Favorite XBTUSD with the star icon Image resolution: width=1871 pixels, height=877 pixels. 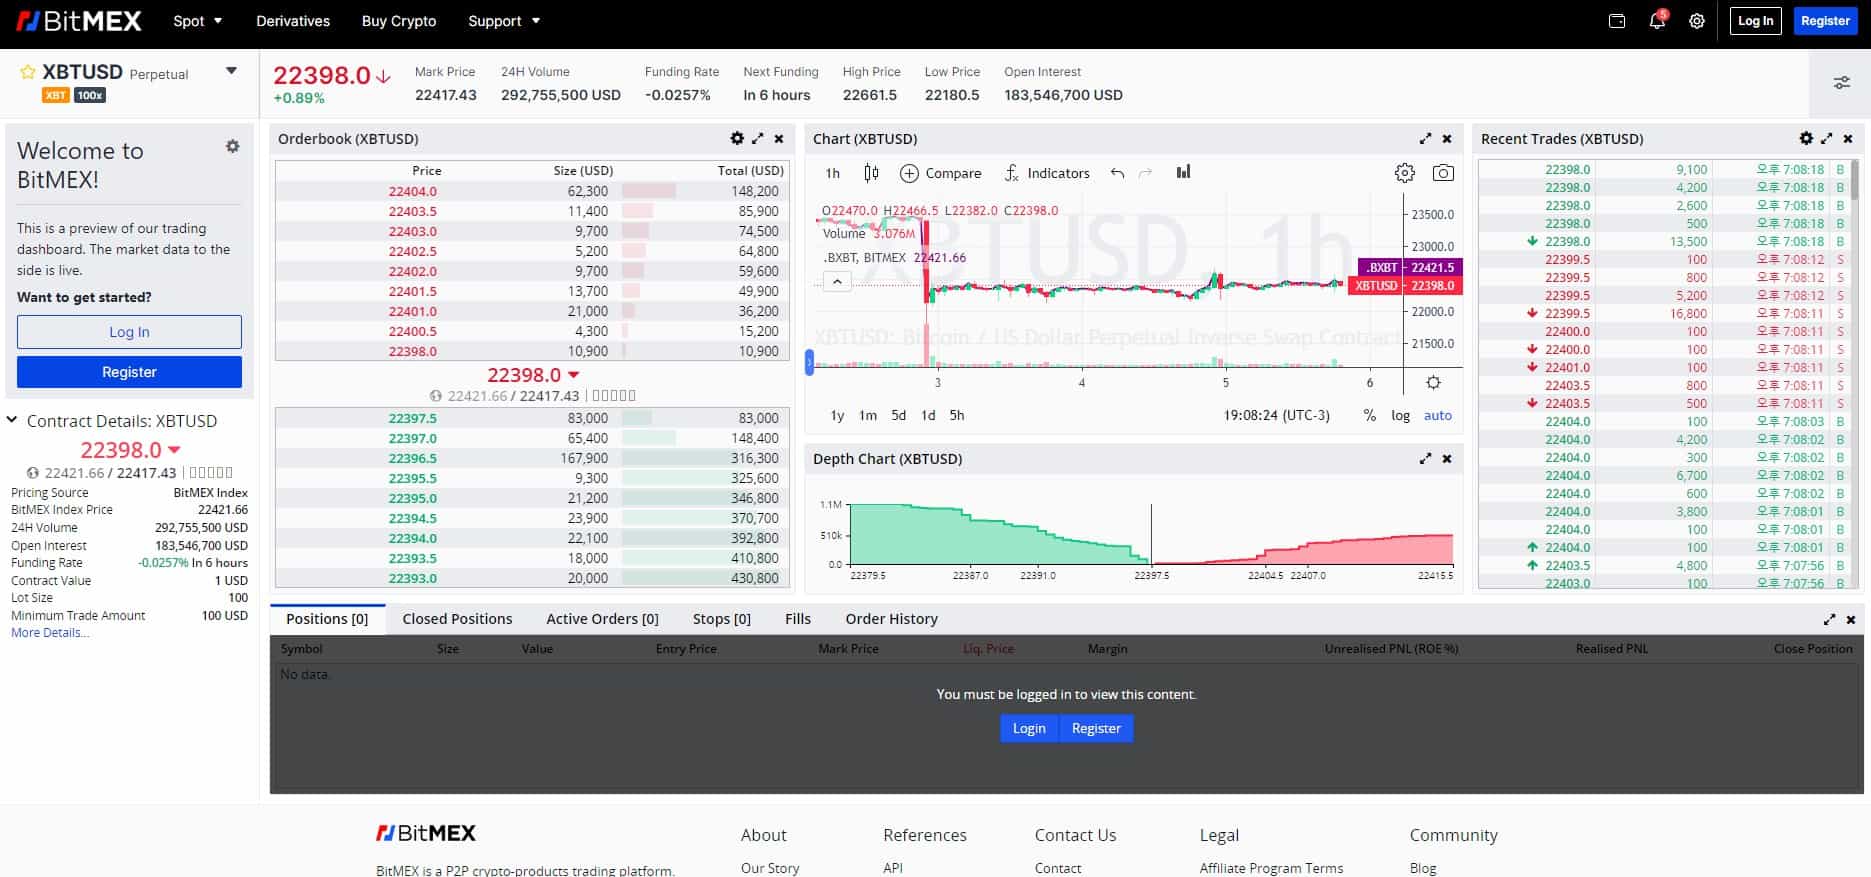pos(28,73)
